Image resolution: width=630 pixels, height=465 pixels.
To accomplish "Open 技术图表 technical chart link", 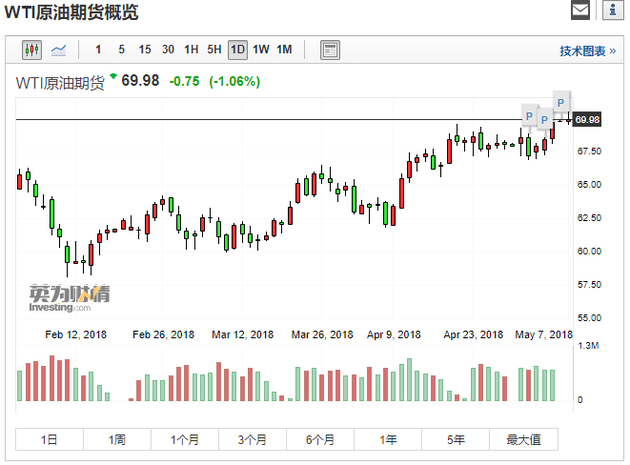I will coord(582,50).
